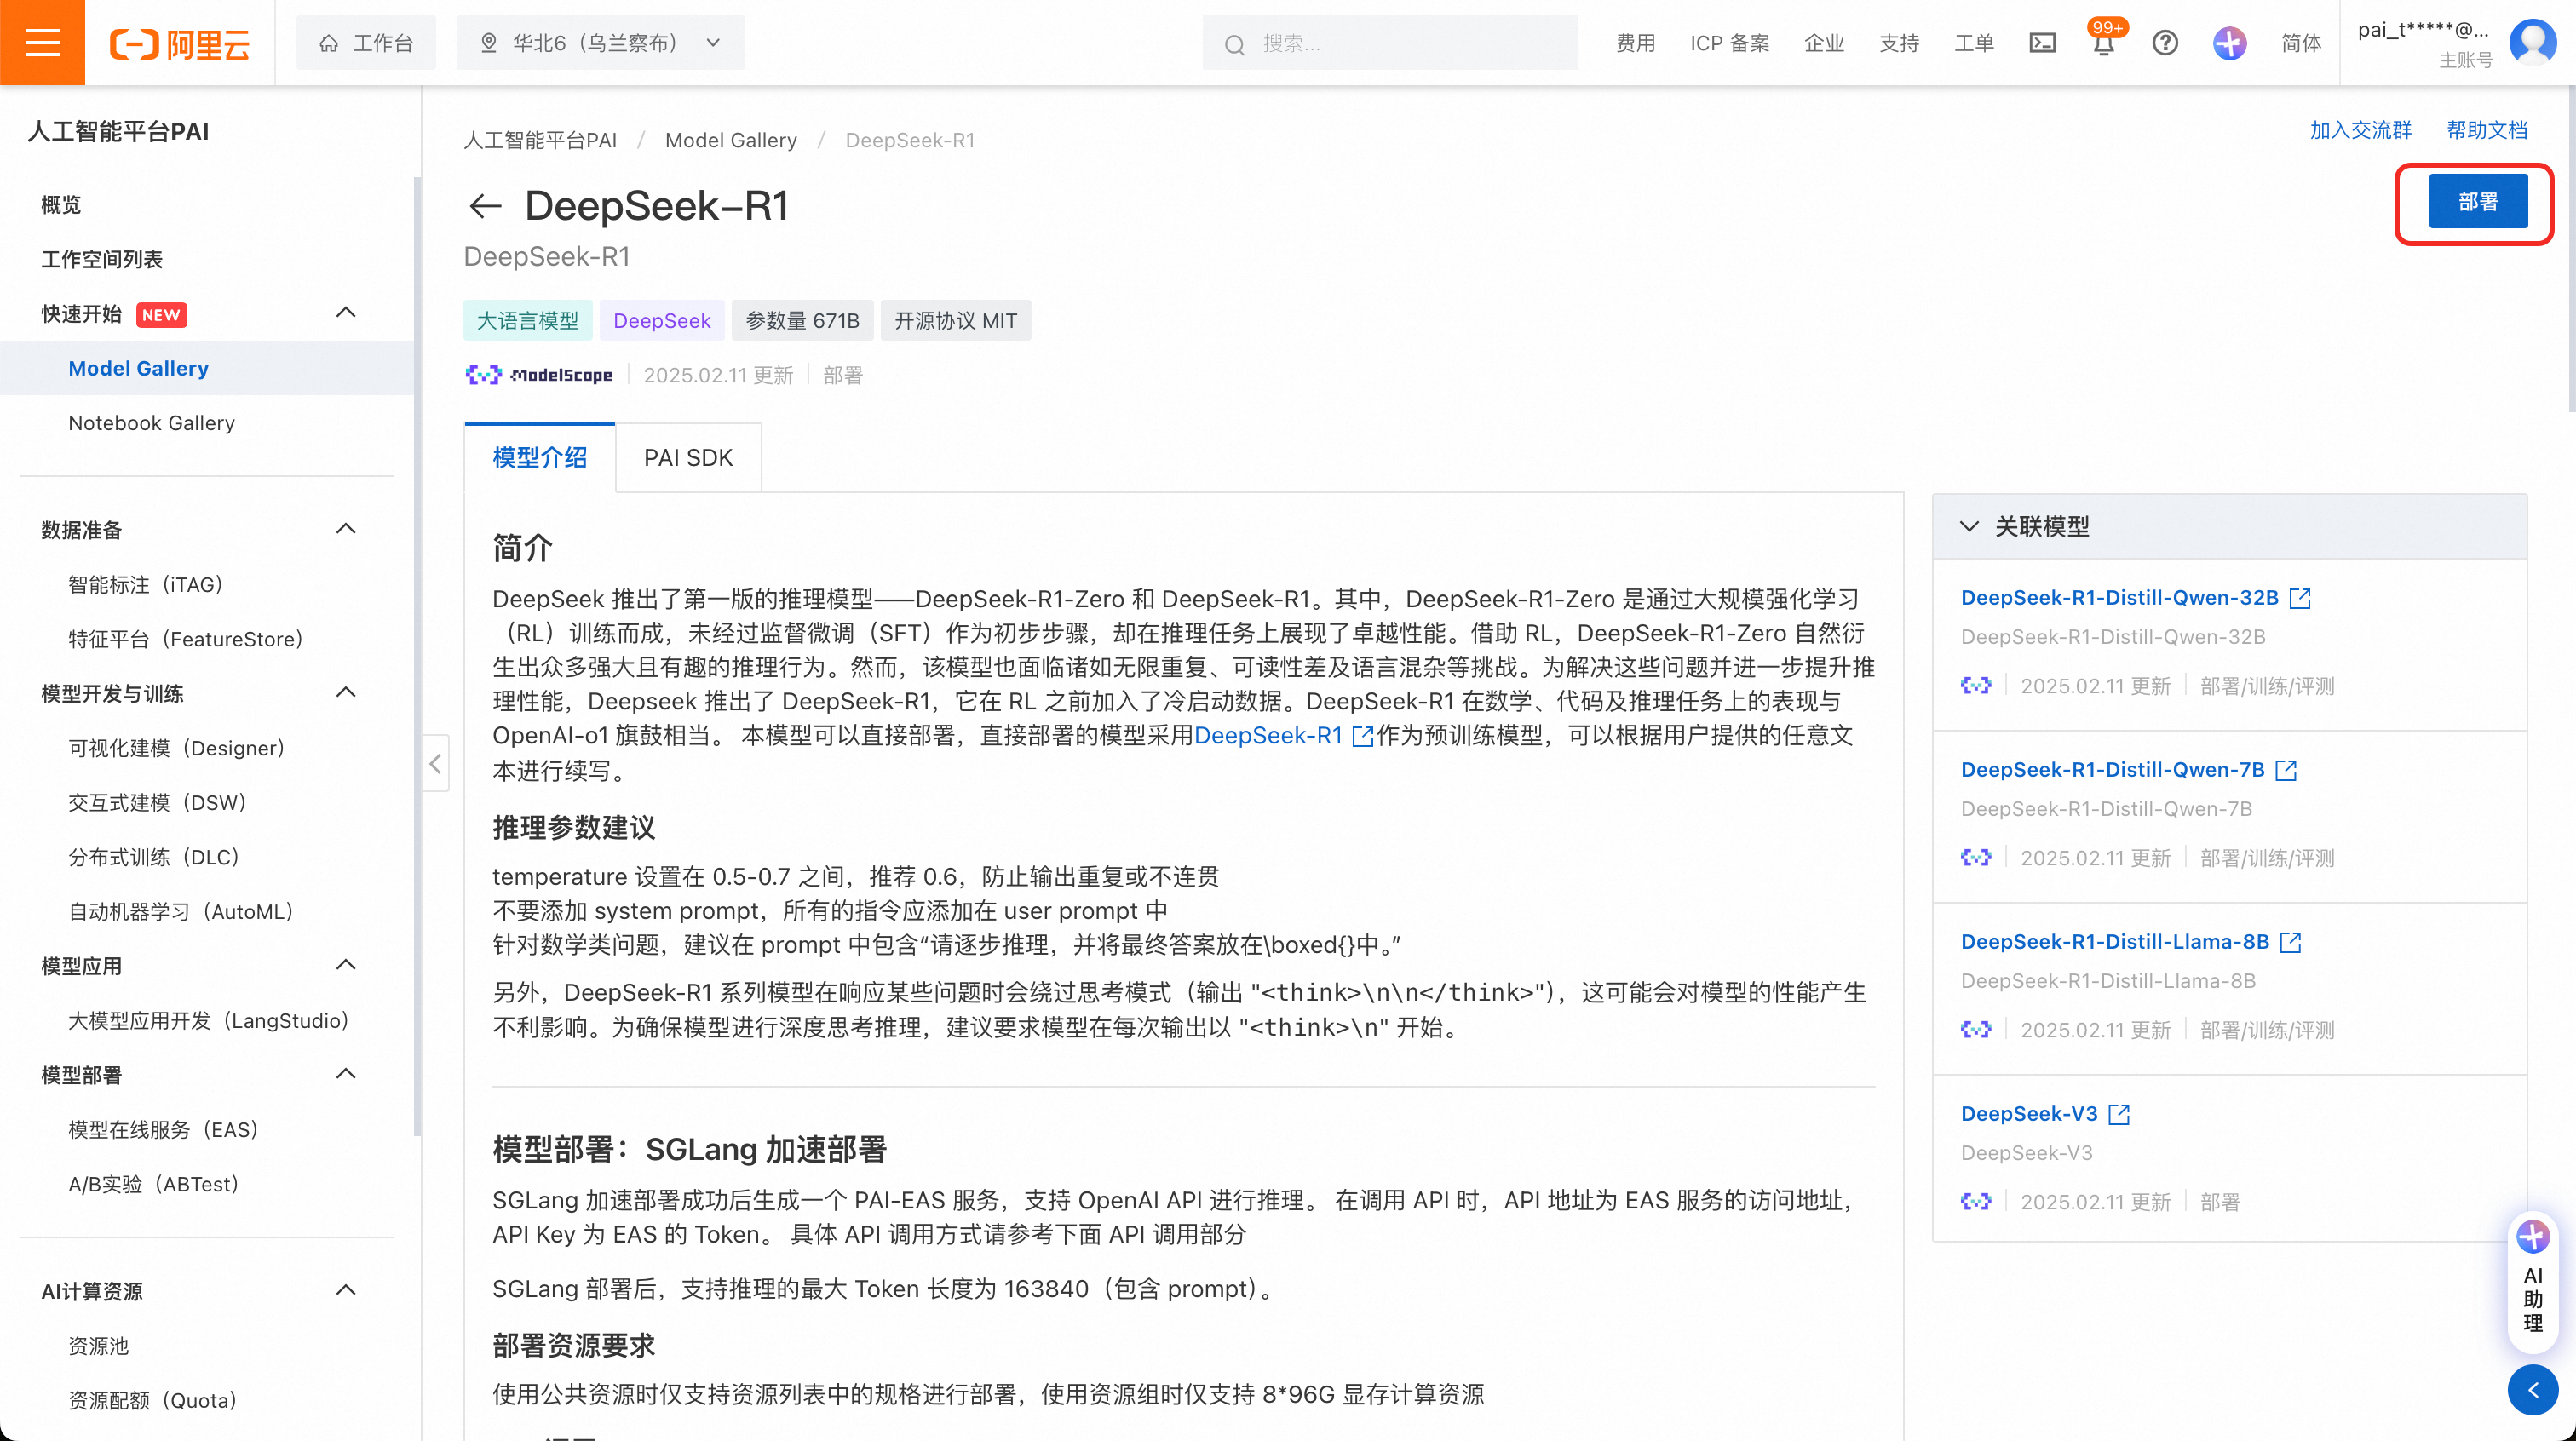Open the 华北6 region dropdown
Image resolution: width=2576 pixels, height=1441 pixels.
click(x=600, y=43)
